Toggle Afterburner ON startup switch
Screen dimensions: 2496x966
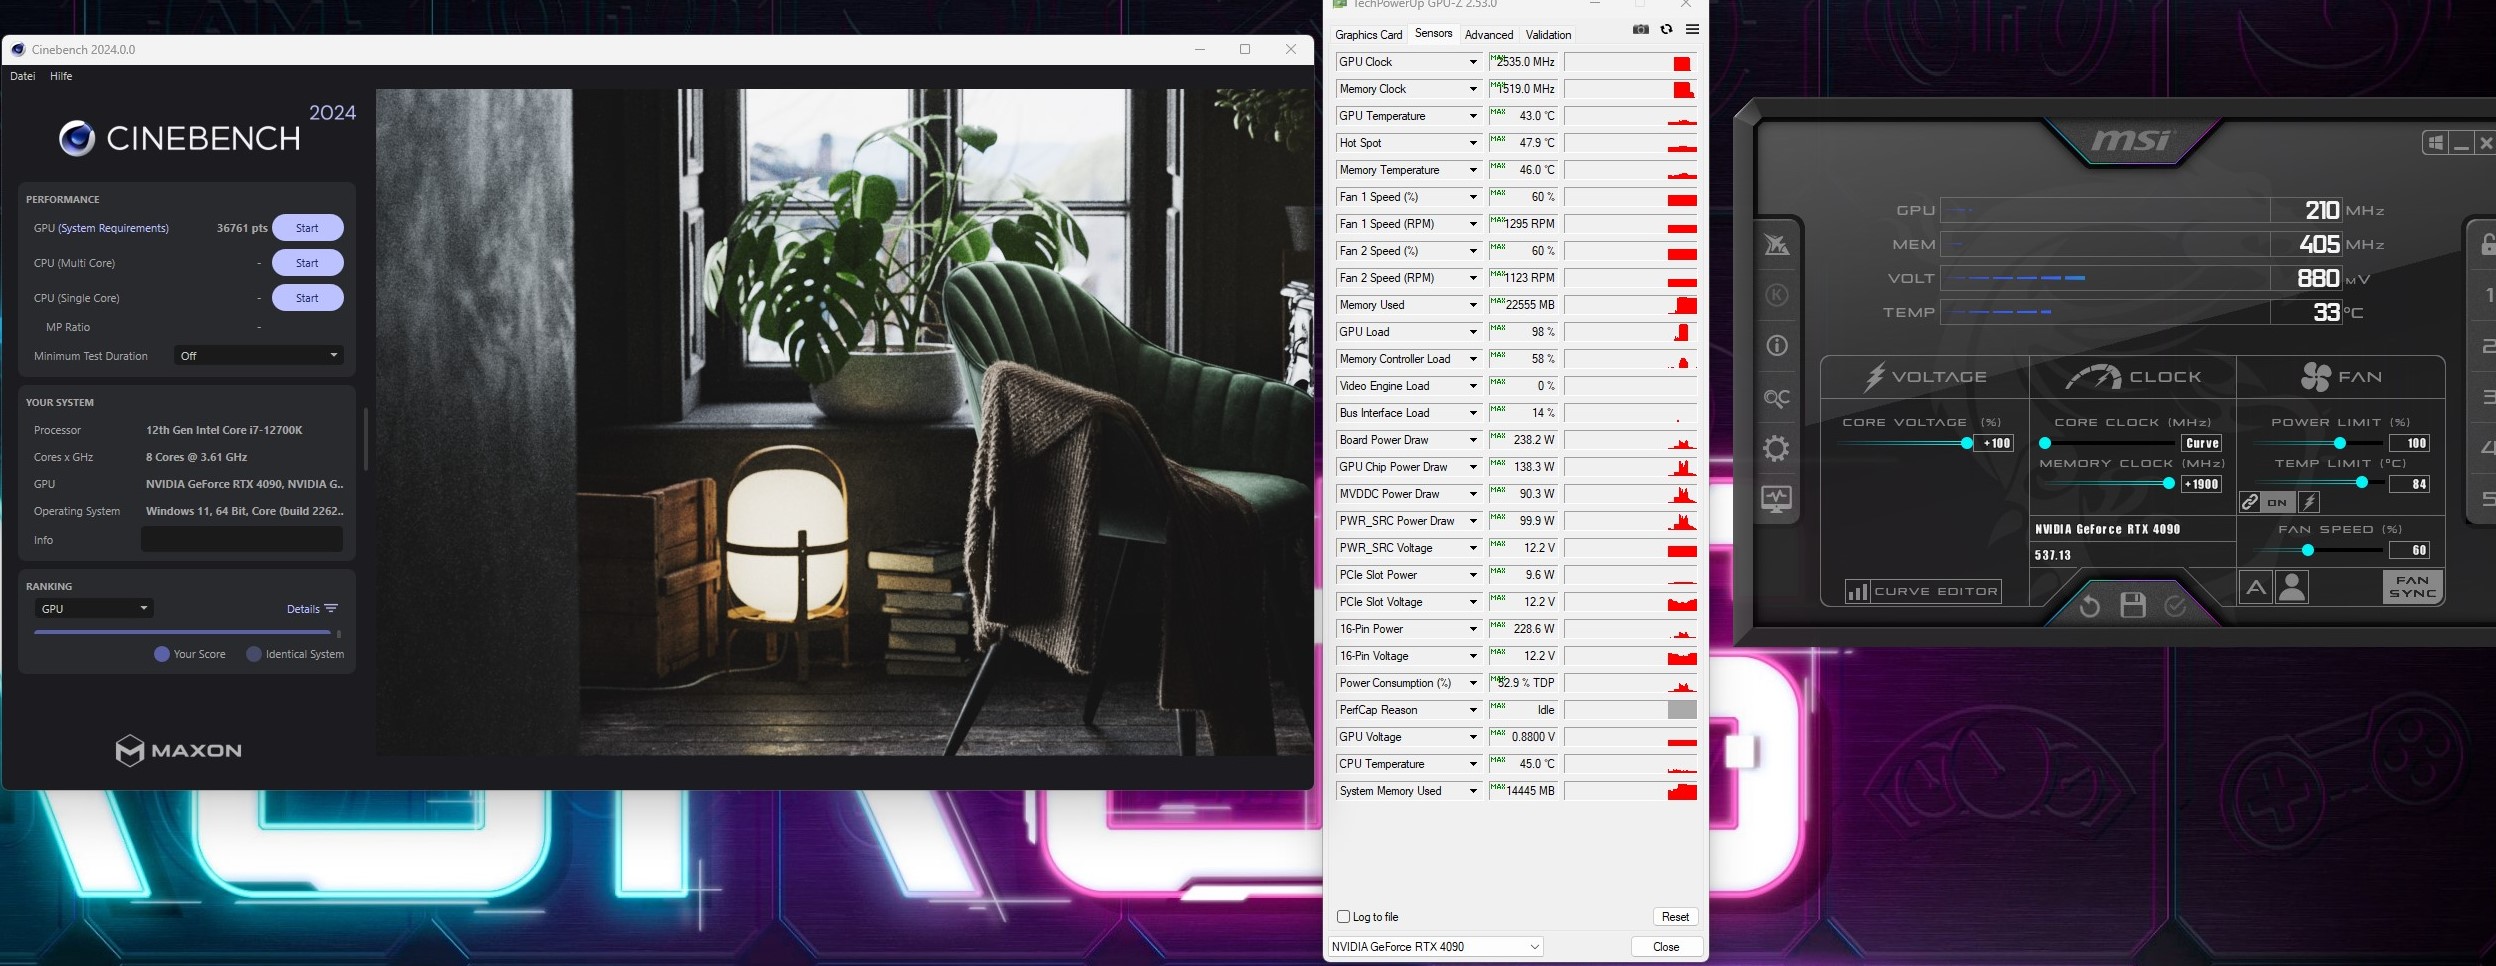(2277, 502)
